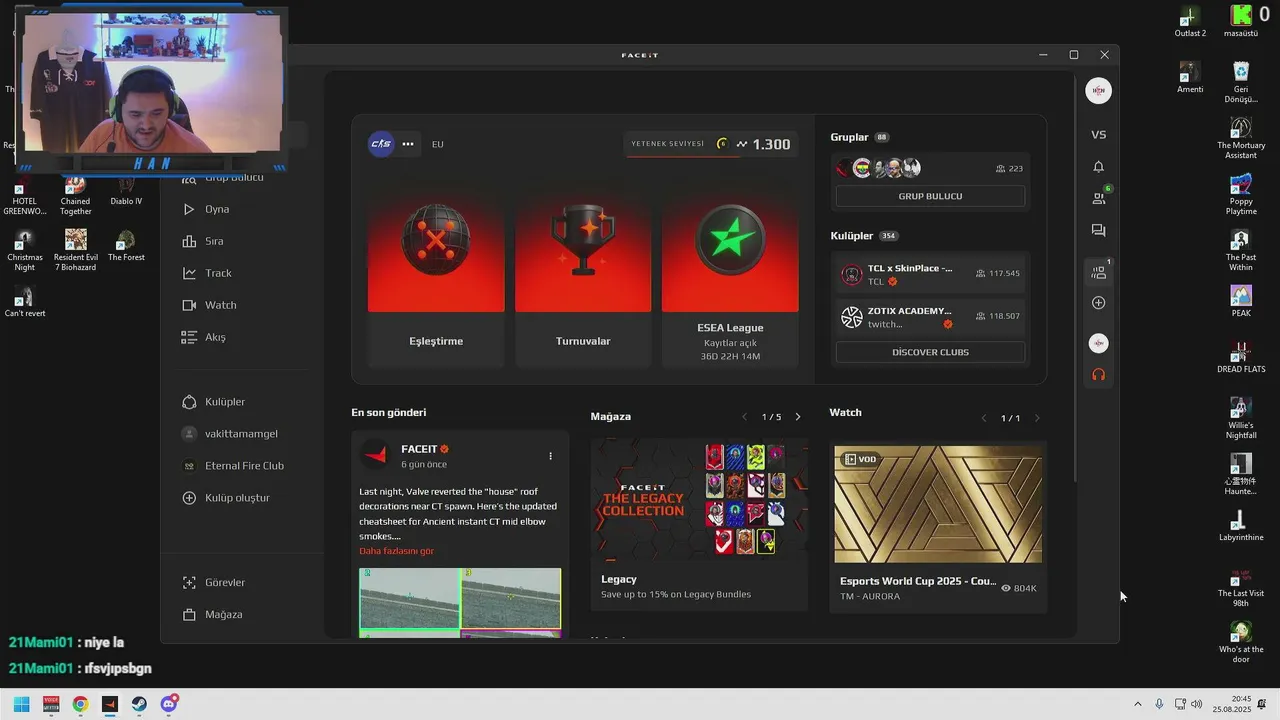Open Outlast 2 desktop shortcut

coord(1190,21)
